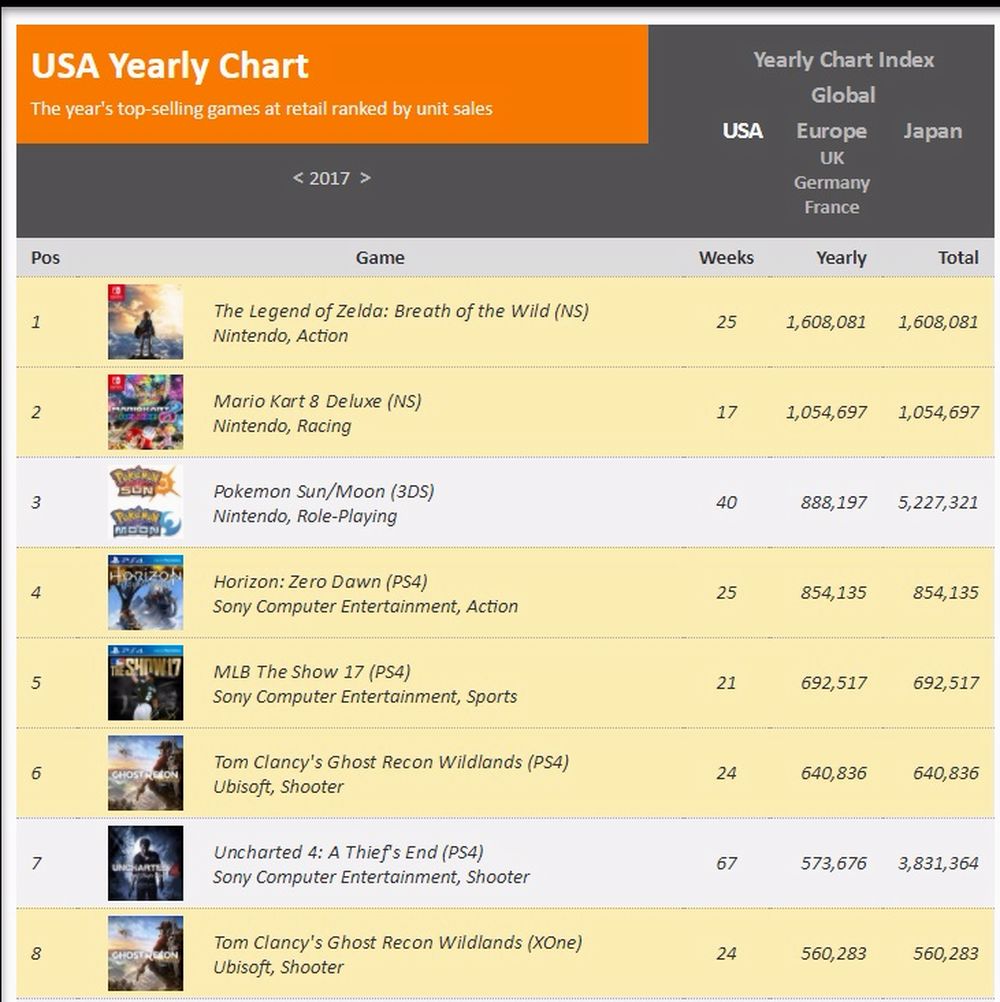Open Uncharted 4 cover thumbnail
Screen dimensions: 1000x1002
tap(145, 863)
